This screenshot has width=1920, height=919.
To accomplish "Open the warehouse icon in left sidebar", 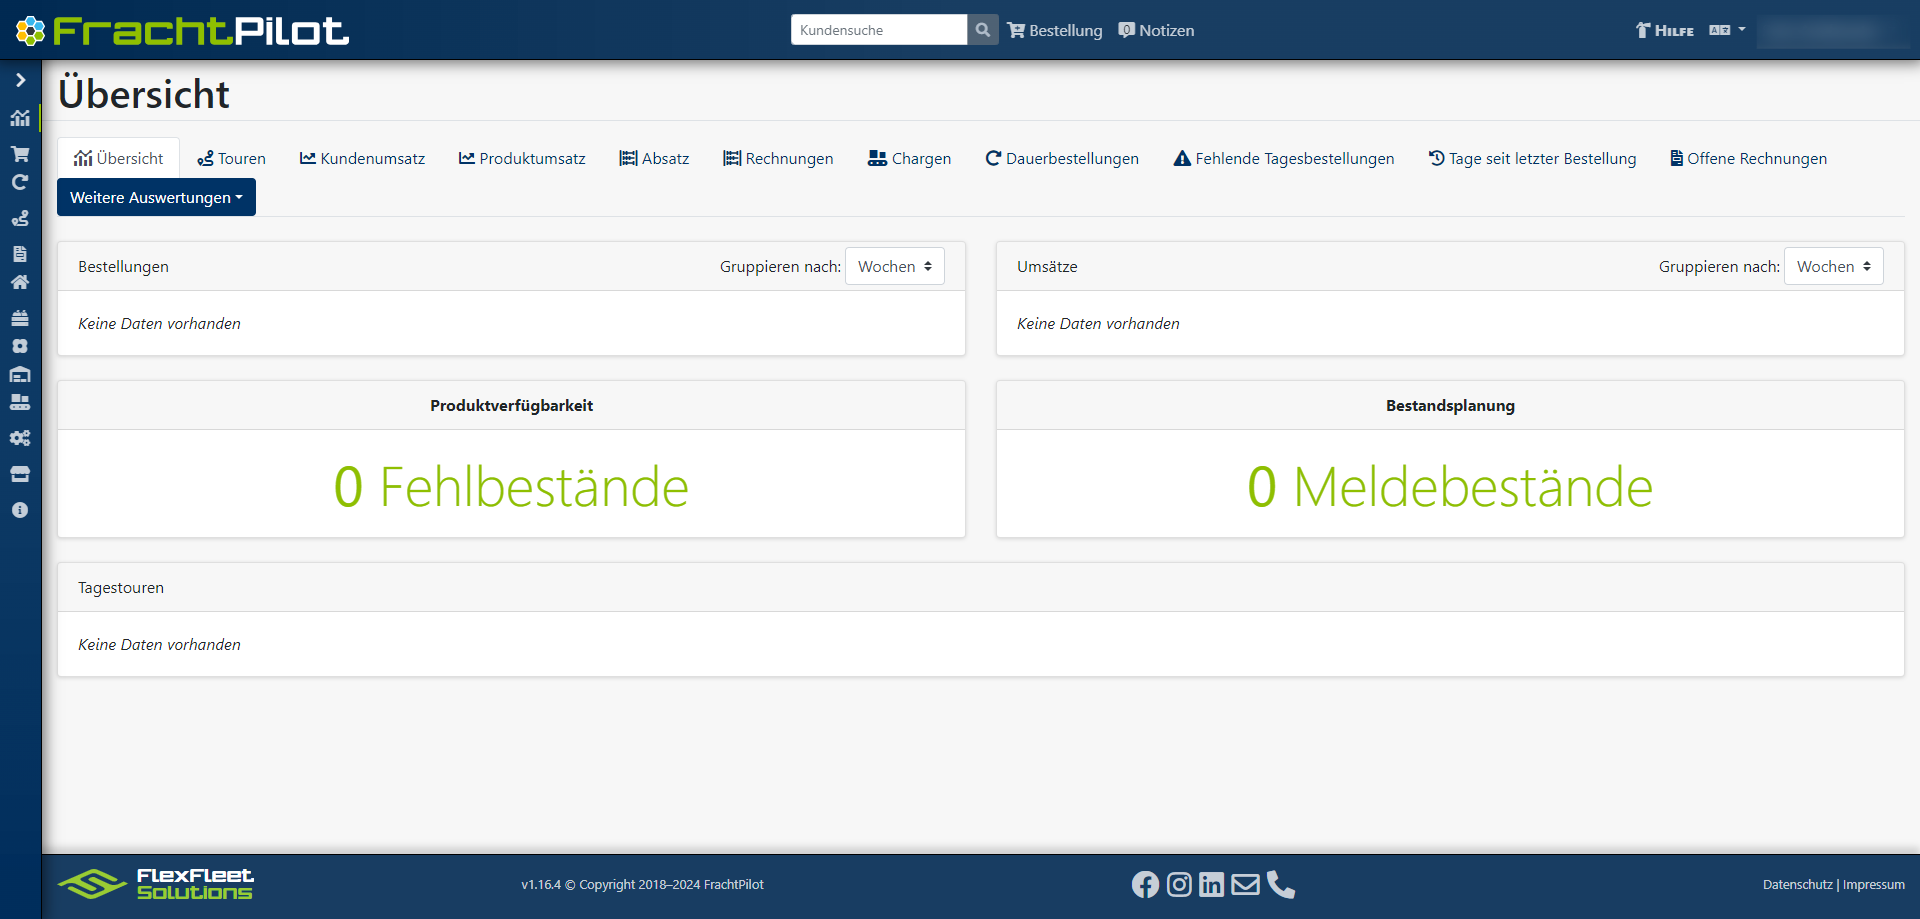I will click(20, 374).
